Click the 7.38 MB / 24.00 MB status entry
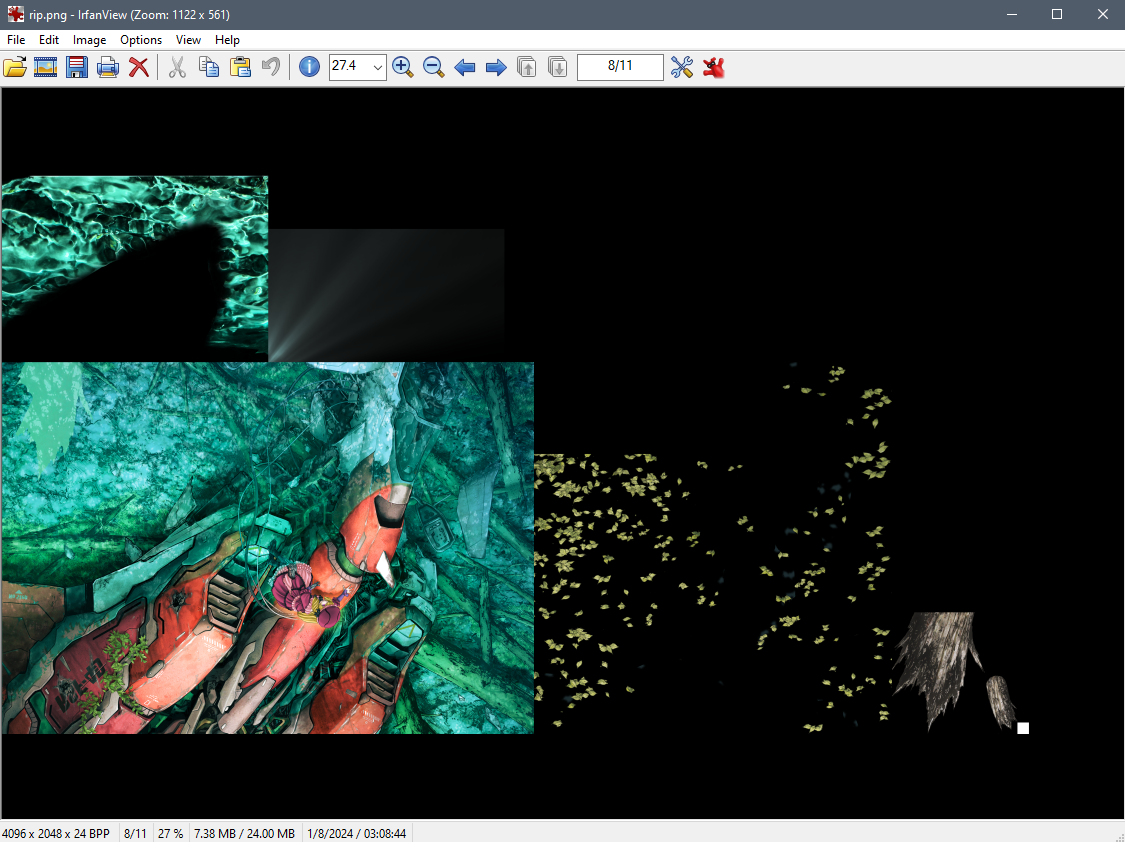The image size is (1125, 842). (245, 833)
